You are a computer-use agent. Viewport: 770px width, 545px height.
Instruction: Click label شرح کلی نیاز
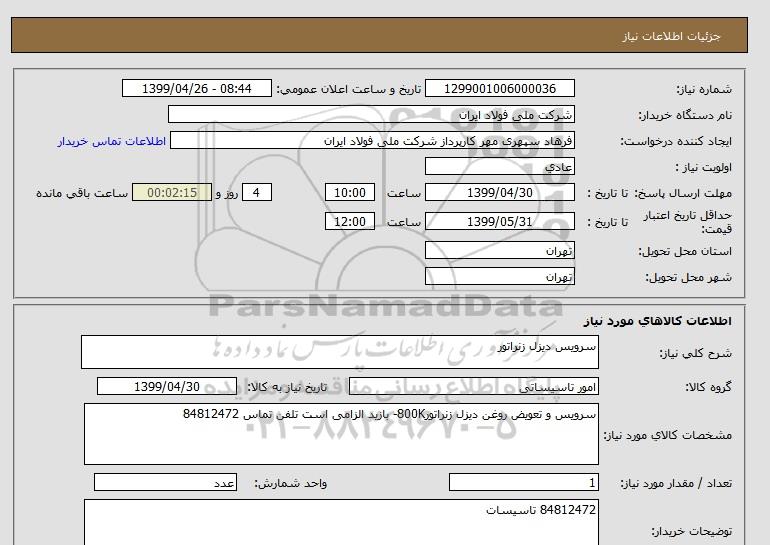695,353
